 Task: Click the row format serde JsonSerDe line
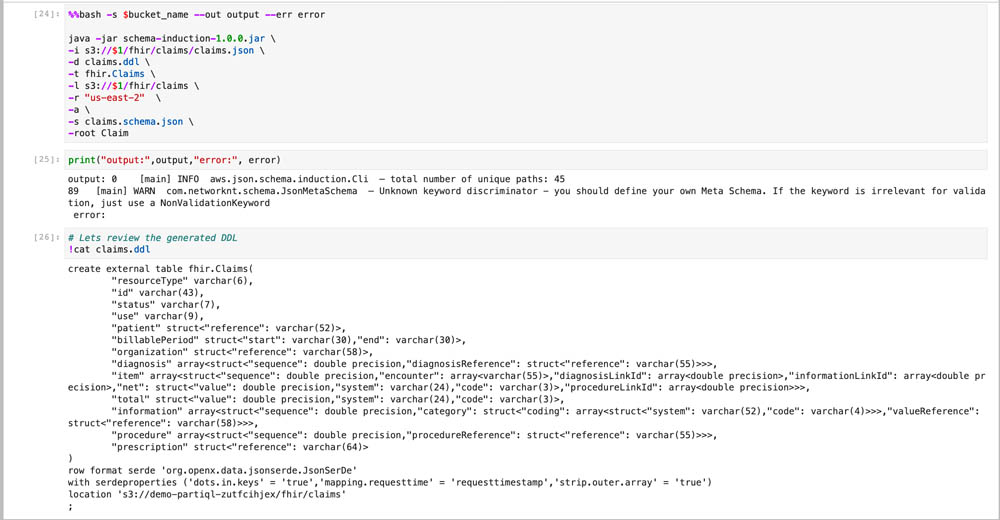click(212, 470)
